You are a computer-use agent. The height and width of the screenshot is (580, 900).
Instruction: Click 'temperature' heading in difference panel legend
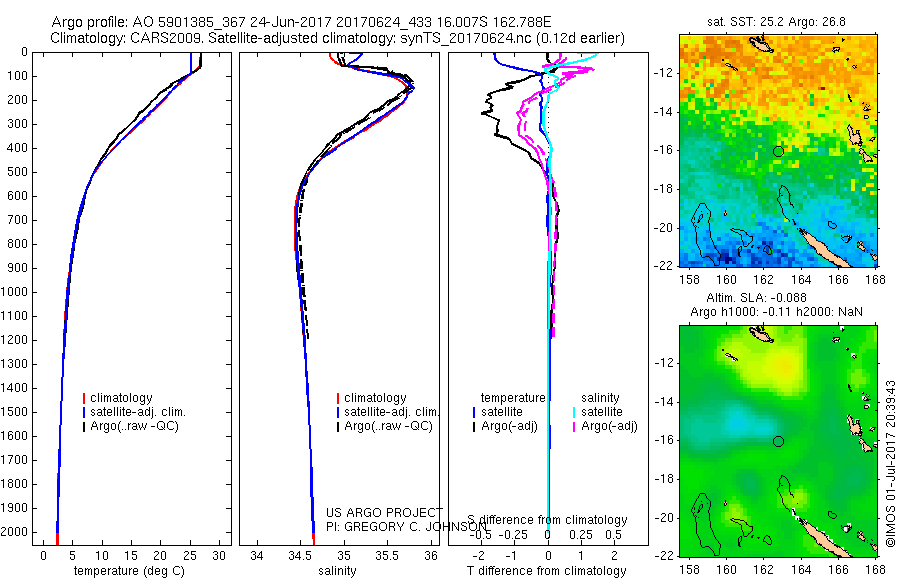[513, 398]
